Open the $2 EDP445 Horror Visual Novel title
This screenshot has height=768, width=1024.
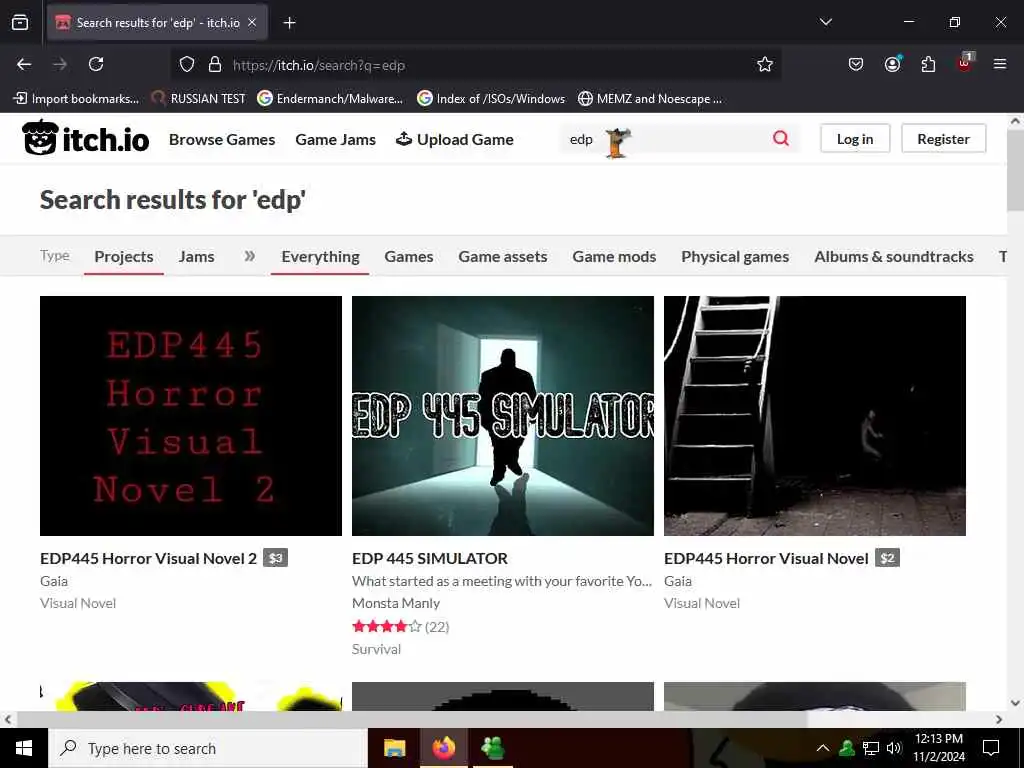point(766,558)
